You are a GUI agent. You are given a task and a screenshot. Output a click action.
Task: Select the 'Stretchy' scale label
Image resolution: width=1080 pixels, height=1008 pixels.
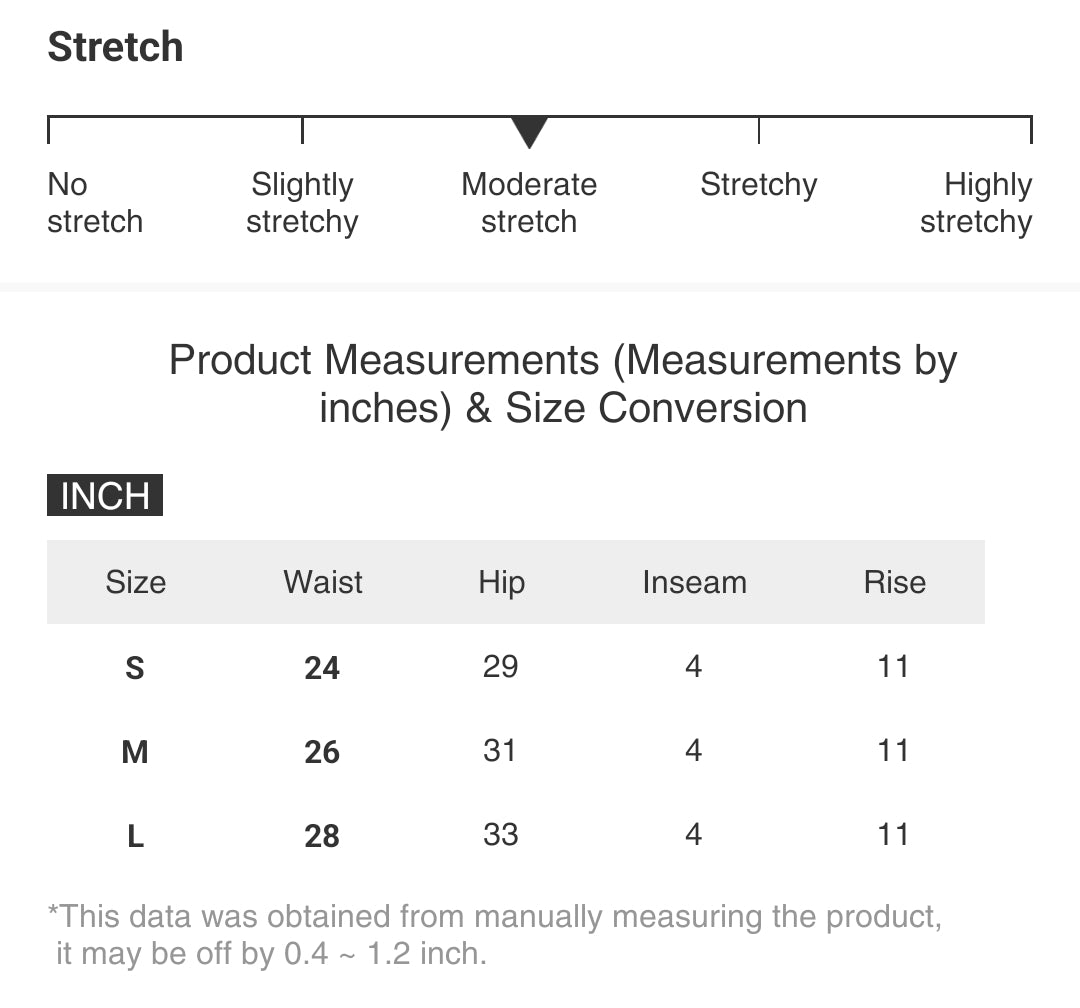pos(758,185)
